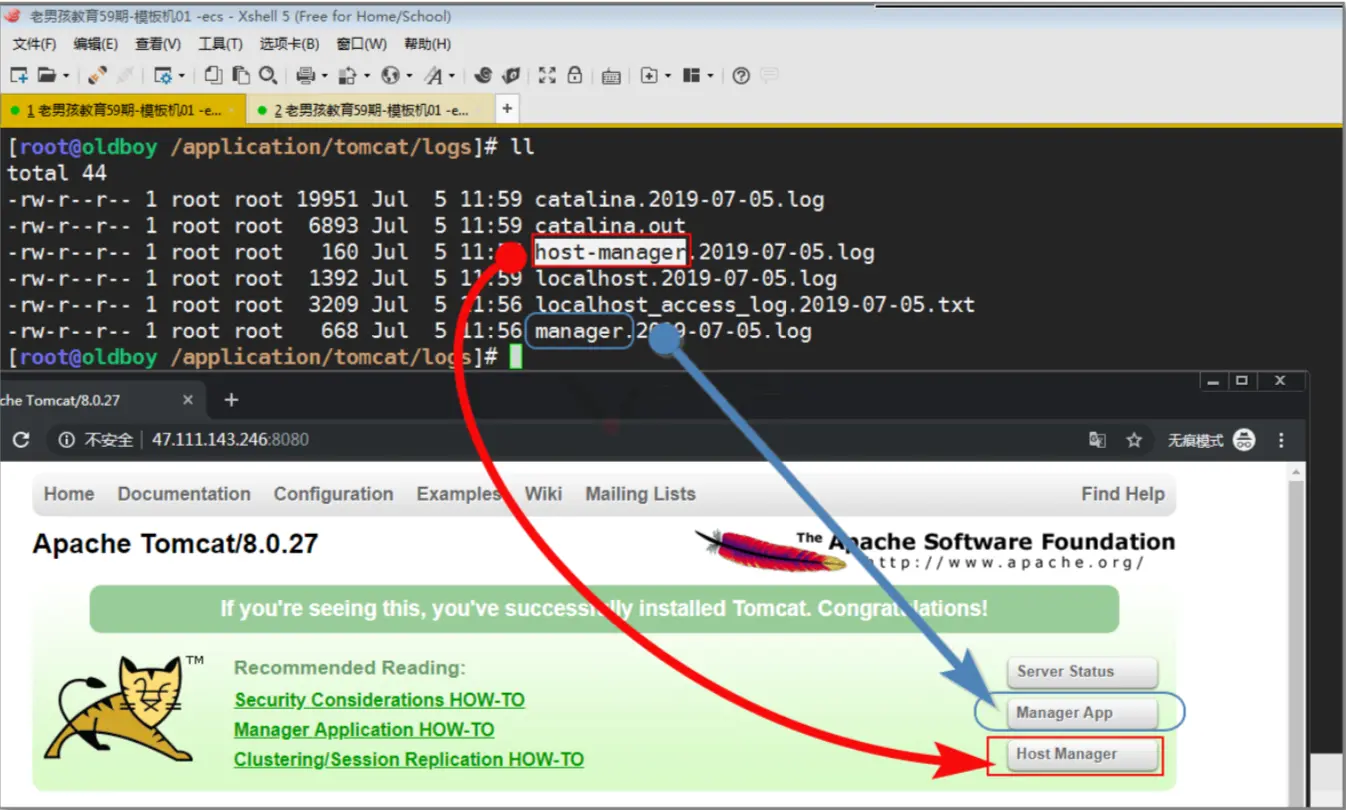Expand the Properties dropdown arrow

(x=182, y=76)
